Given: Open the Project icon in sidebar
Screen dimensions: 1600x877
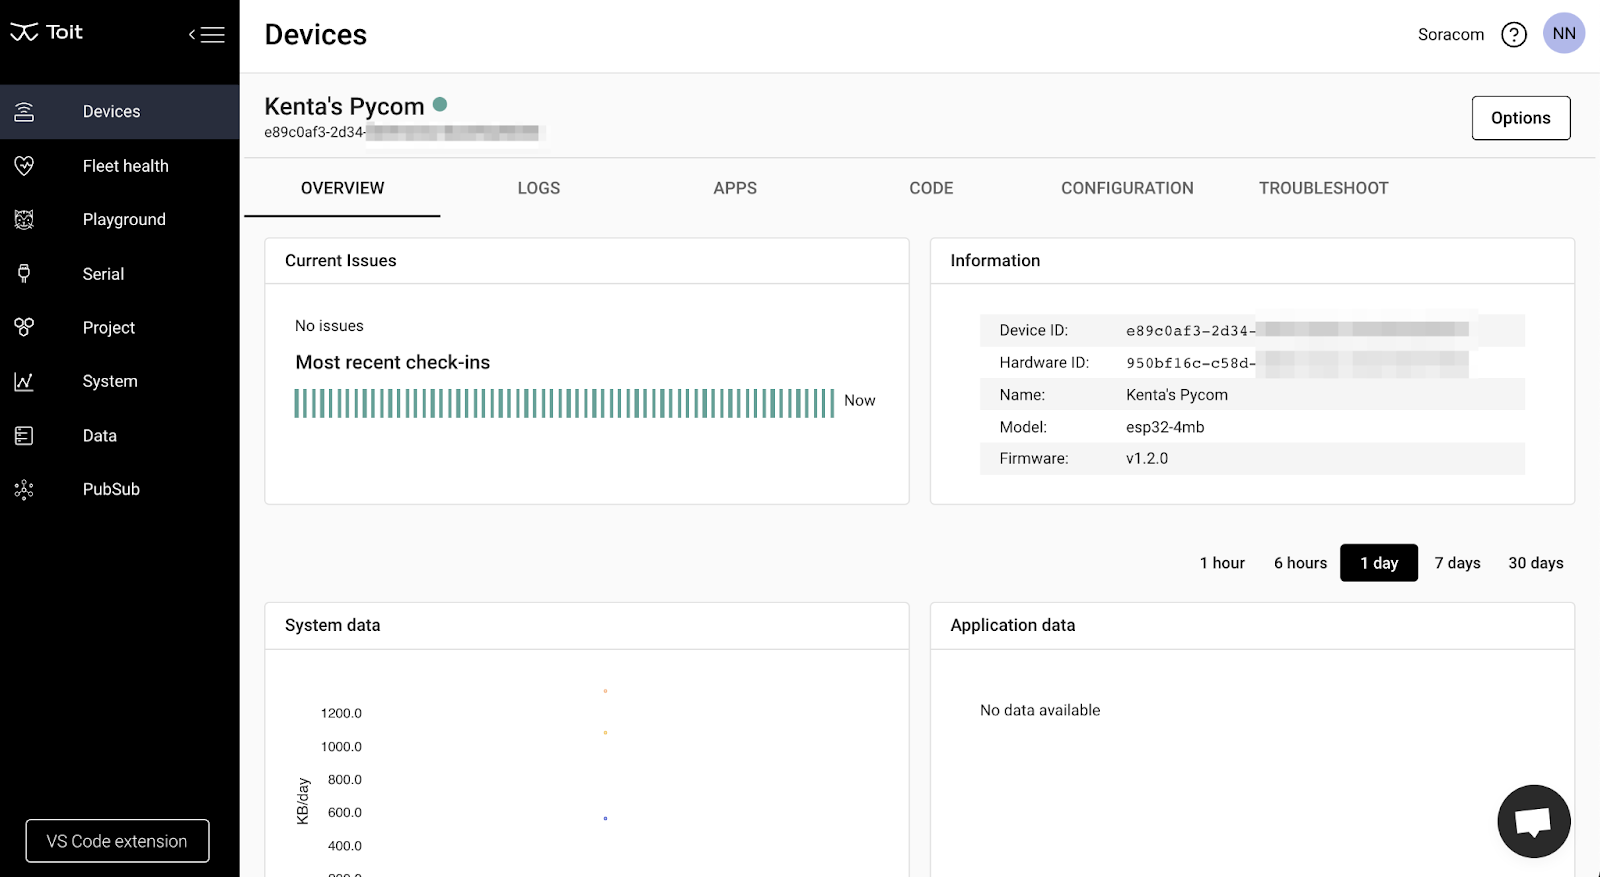Looking at the screenshot, I should pyautogui.click(x=24, y=327).
